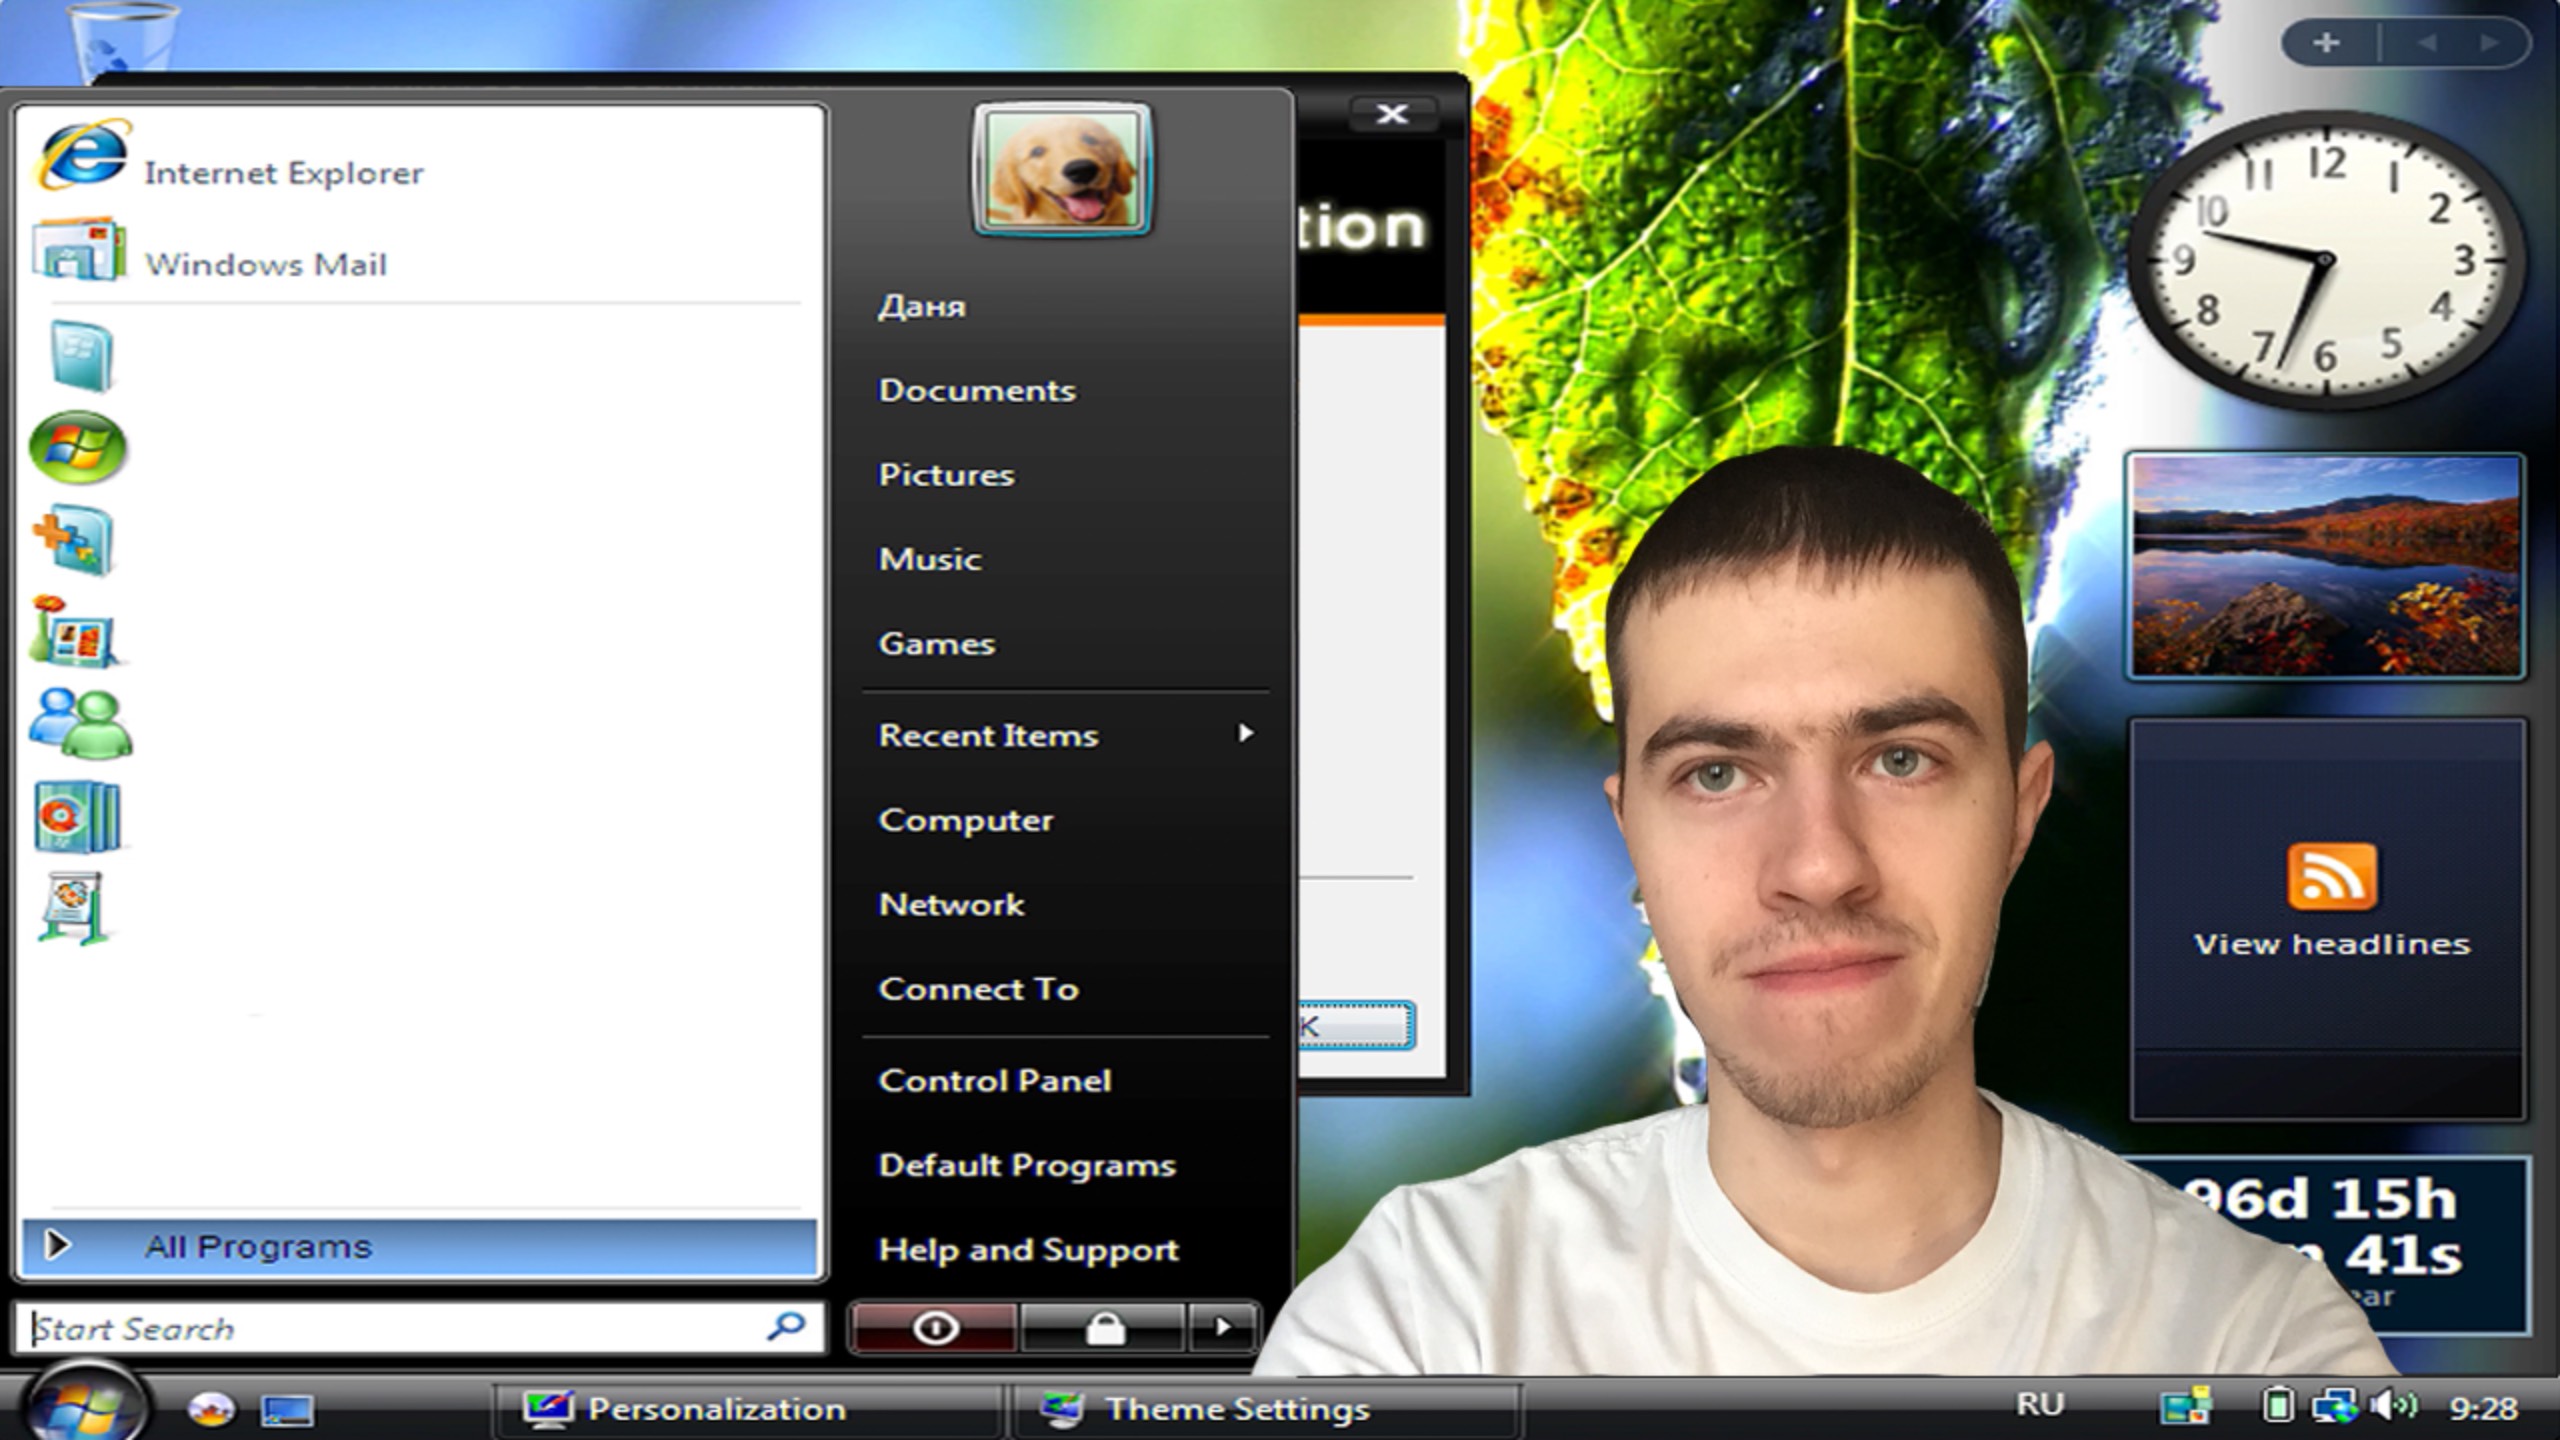Click the sidebar tray icon beside RU

tap(2186, 1405)
